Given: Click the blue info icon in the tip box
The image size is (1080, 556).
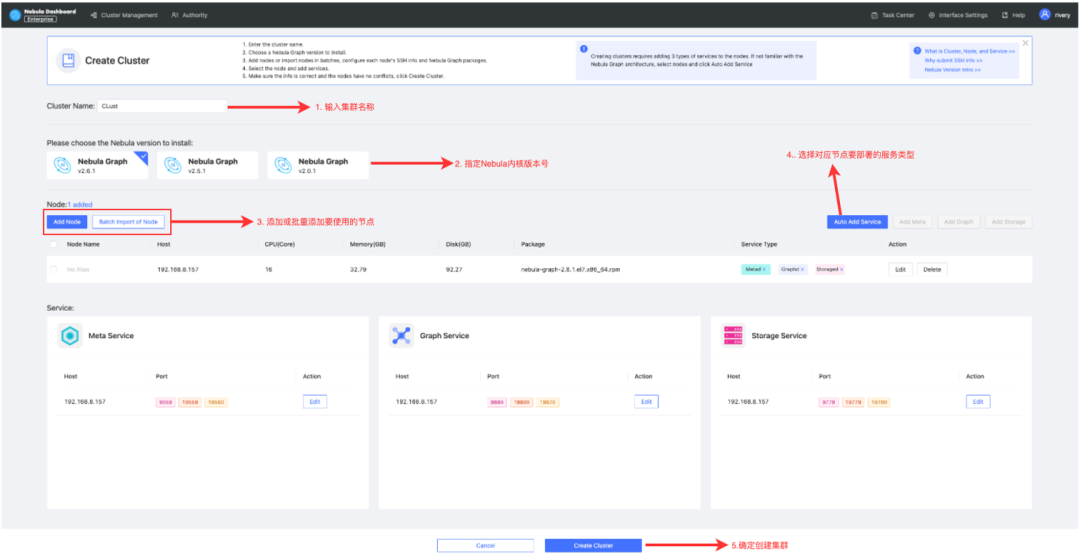Looking at the screenshot, I should pos(583,49).
